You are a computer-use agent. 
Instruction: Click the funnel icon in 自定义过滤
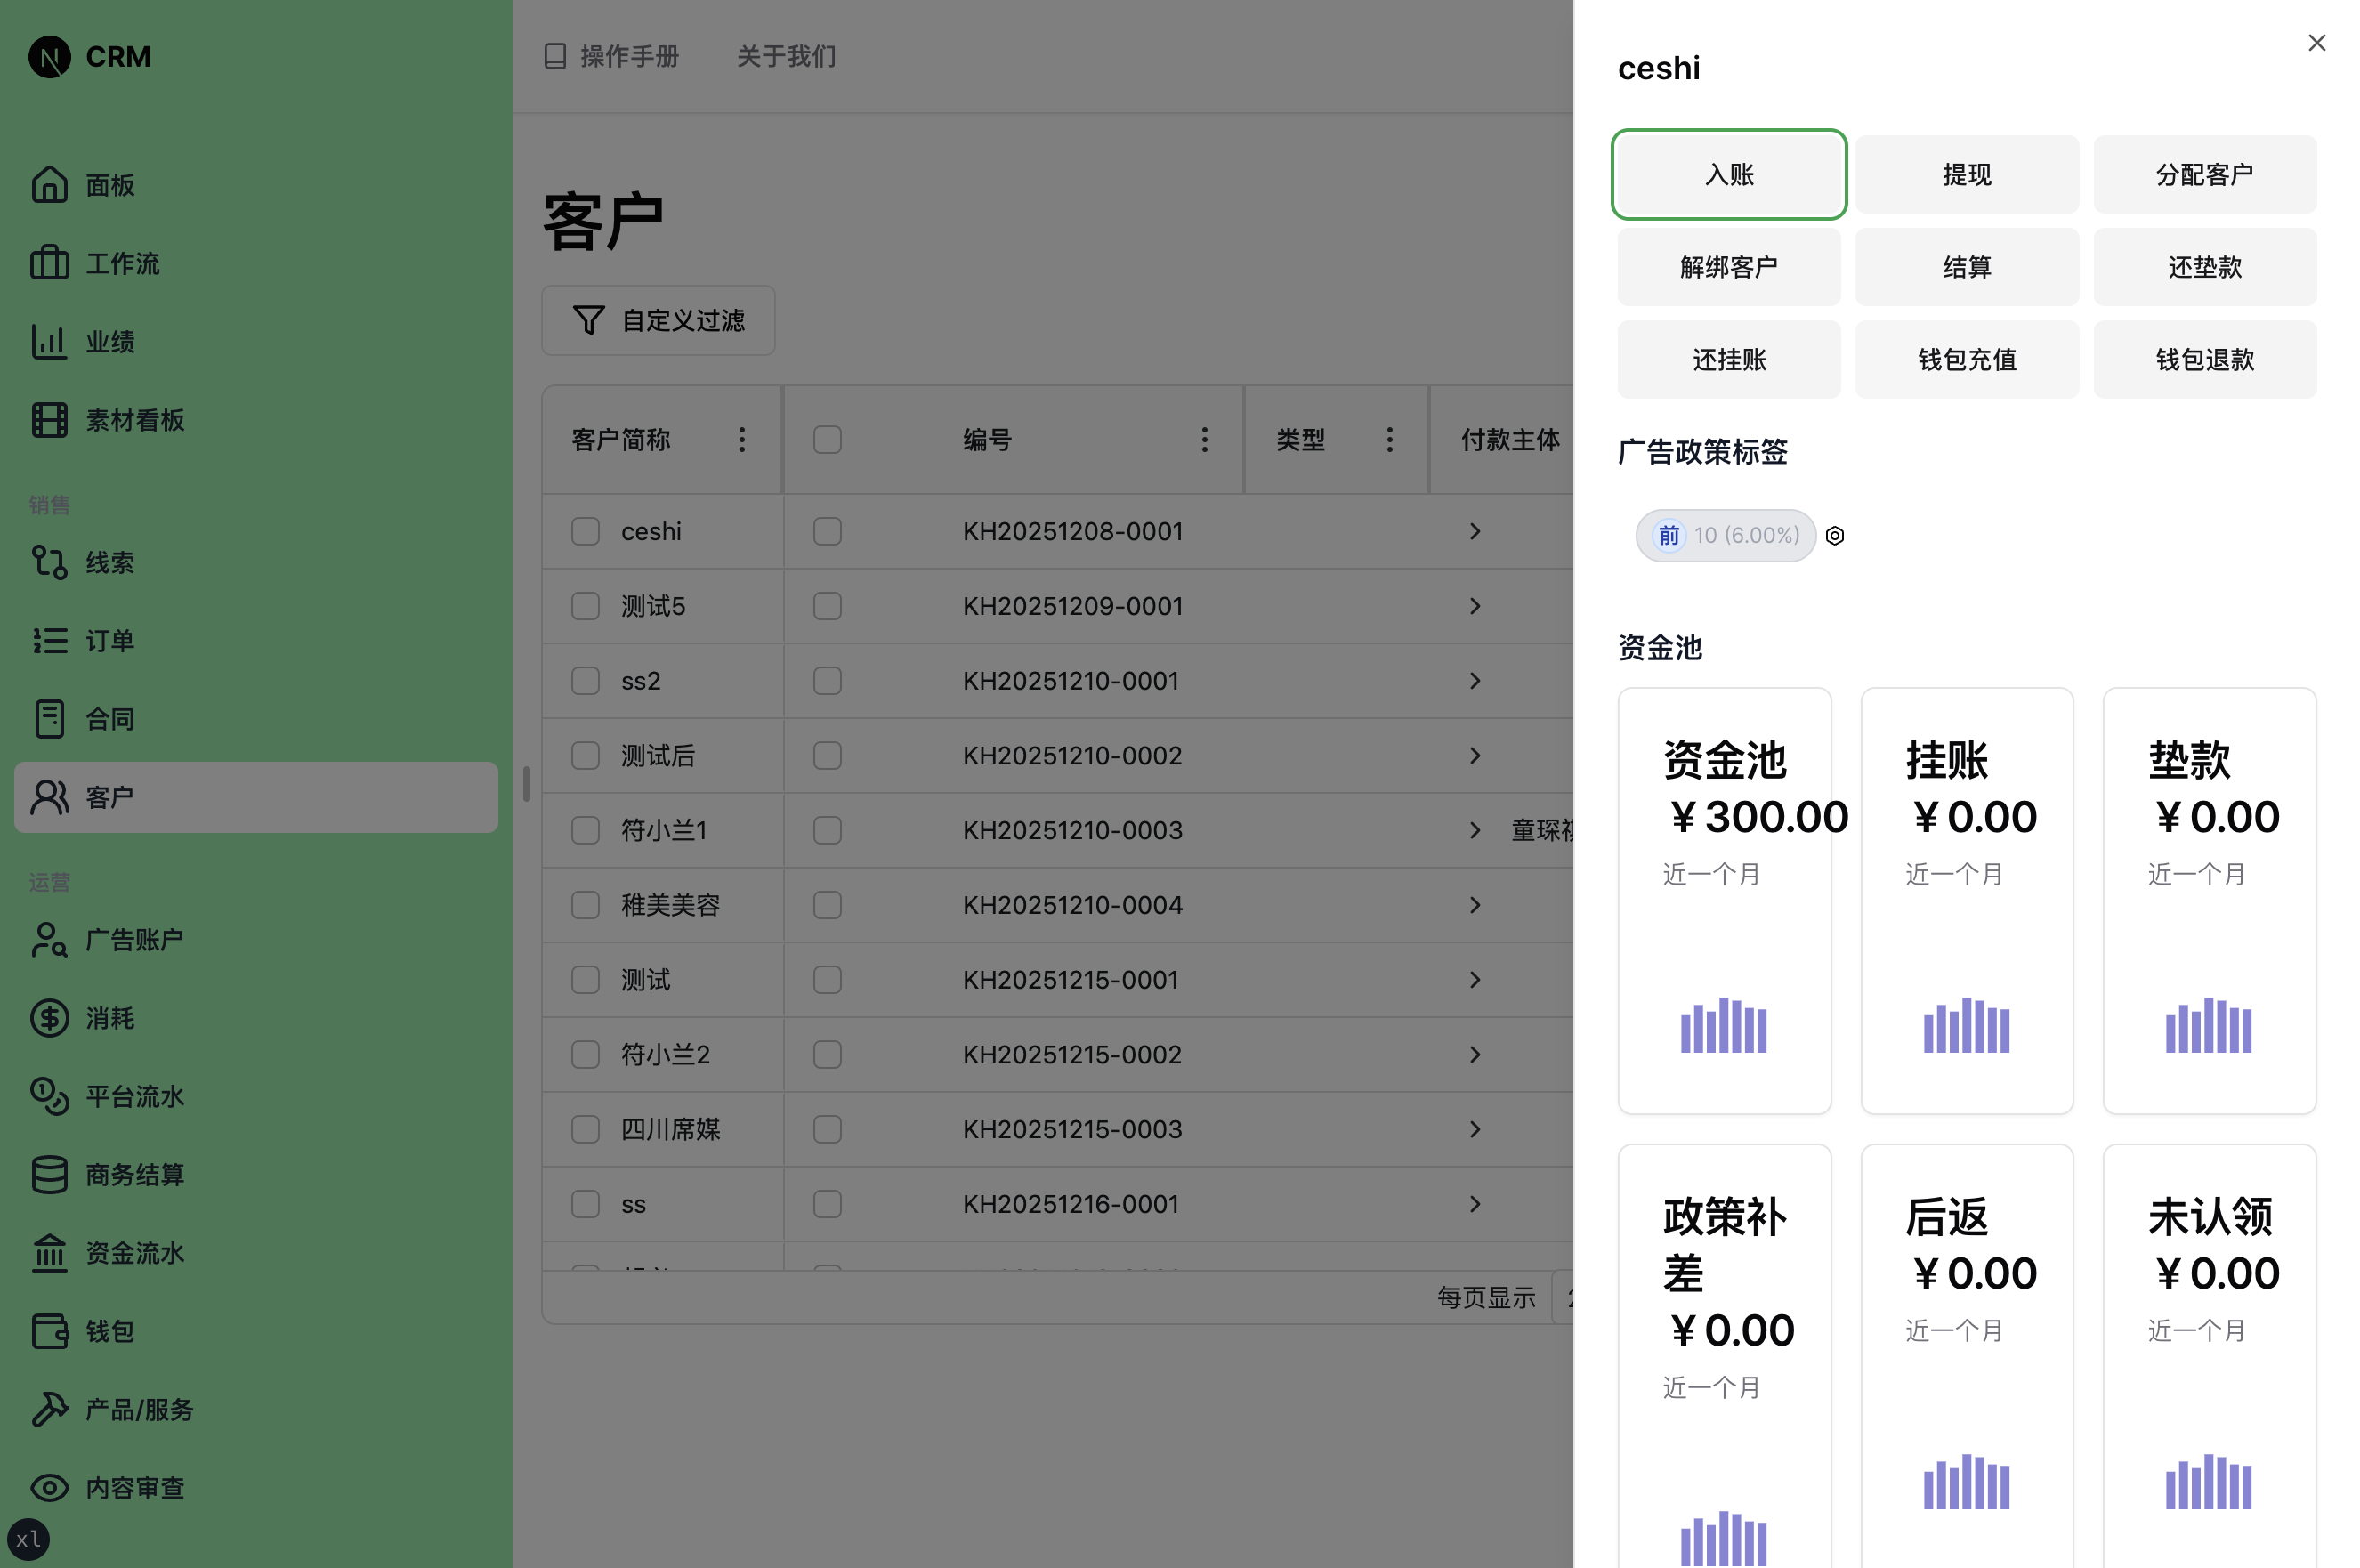[x=588, y=320]
